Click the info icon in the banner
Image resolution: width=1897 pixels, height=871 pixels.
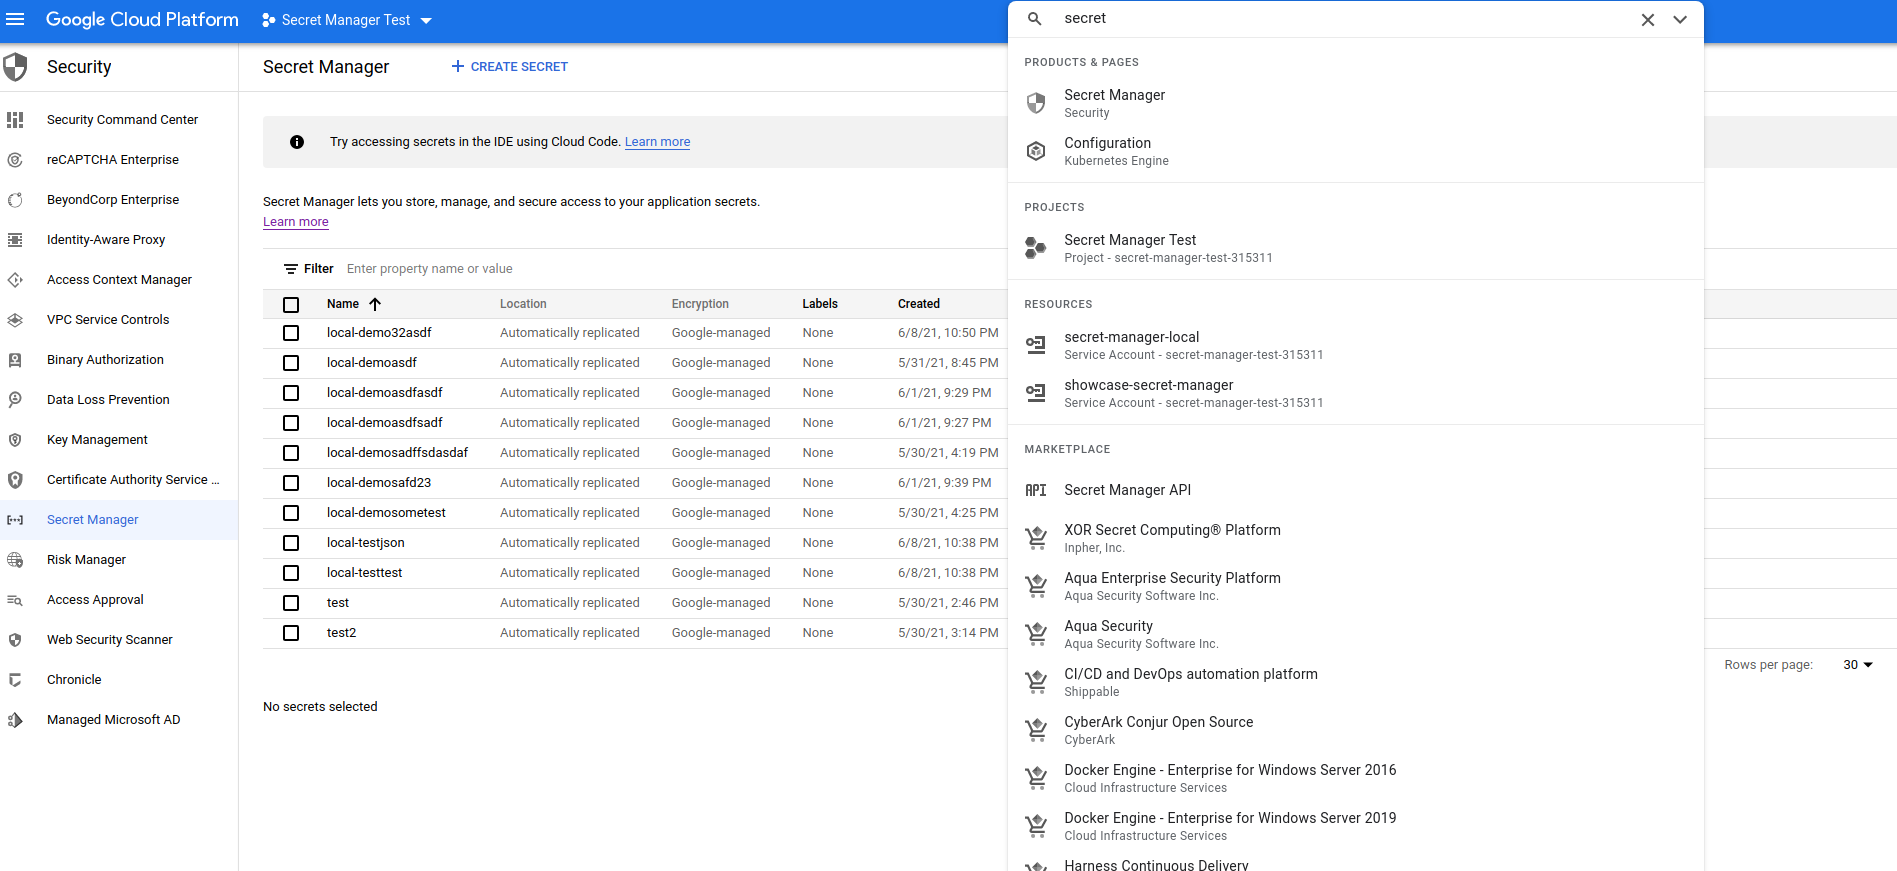pos(297,142)
